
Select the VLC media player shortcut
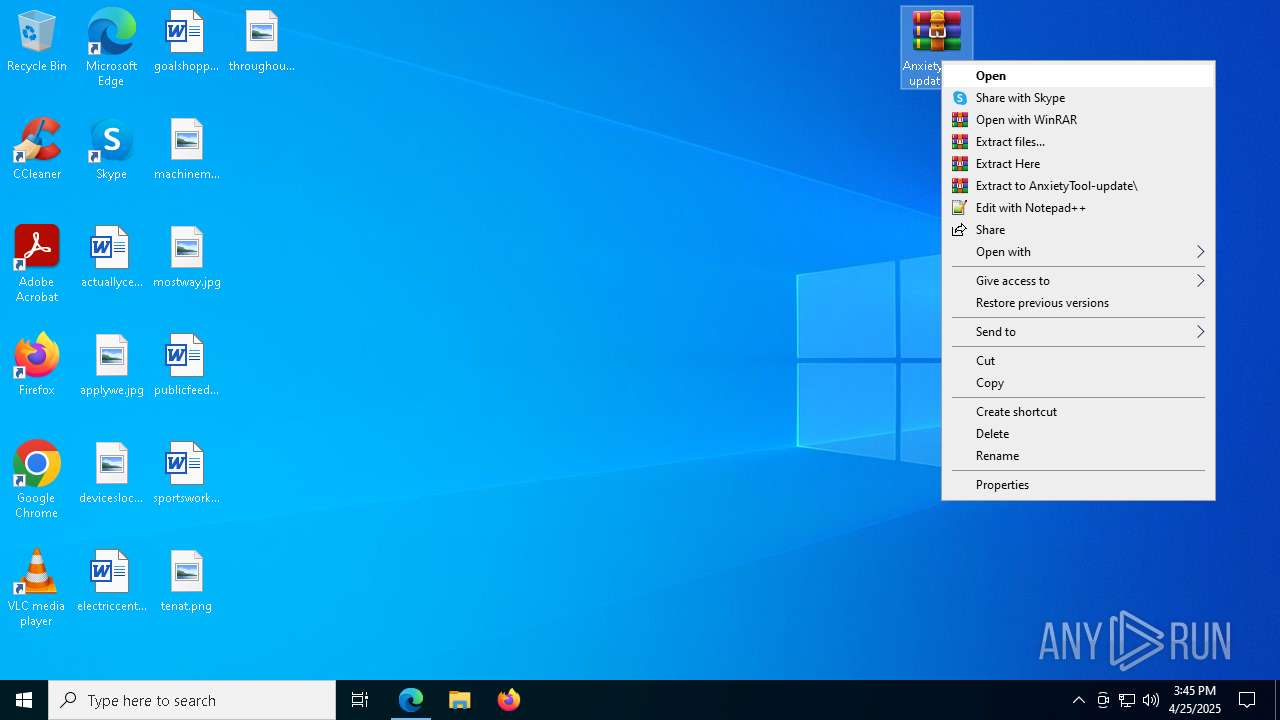click(37, 588)
